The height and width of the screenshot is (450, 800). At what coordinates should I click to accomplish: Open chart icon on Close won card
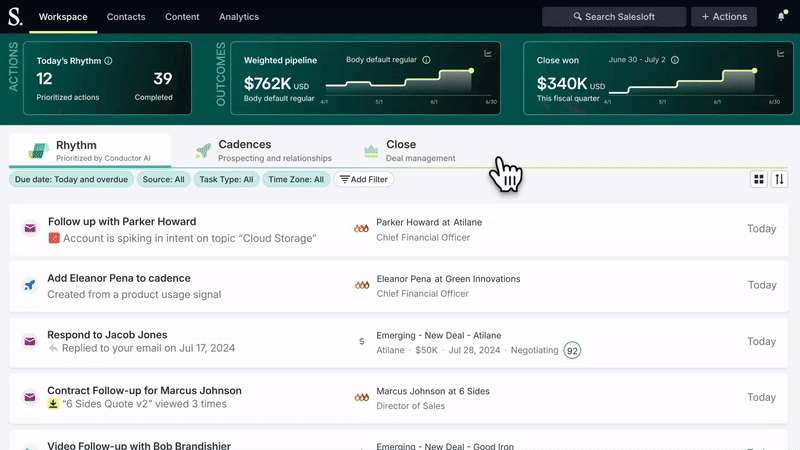tap(780, 54)
